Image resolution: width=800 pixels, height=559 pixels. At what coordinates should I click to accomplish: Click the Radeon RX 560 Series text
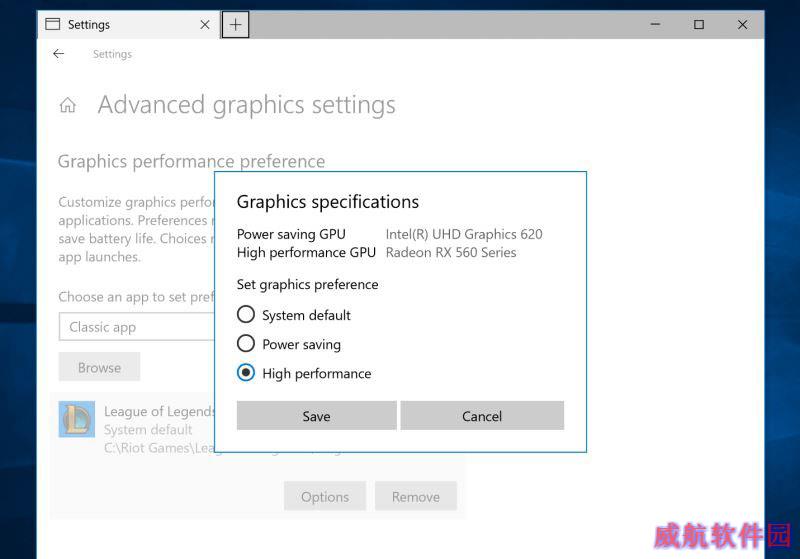(x=451, y=252)
